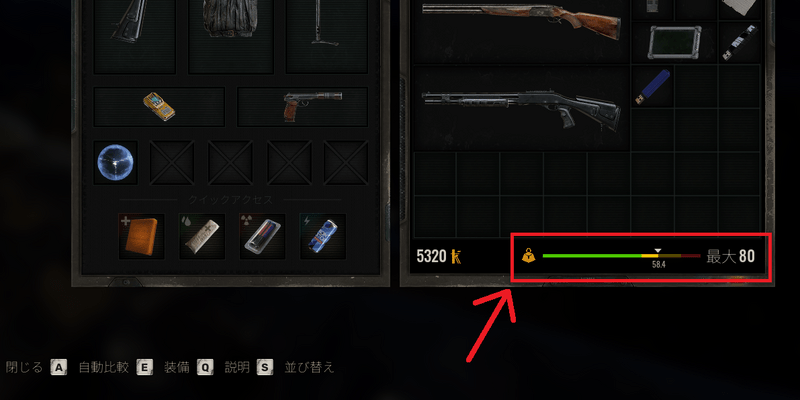Use the blue energy drink quick-access item
800x400 pixels.
click(323, 236)
